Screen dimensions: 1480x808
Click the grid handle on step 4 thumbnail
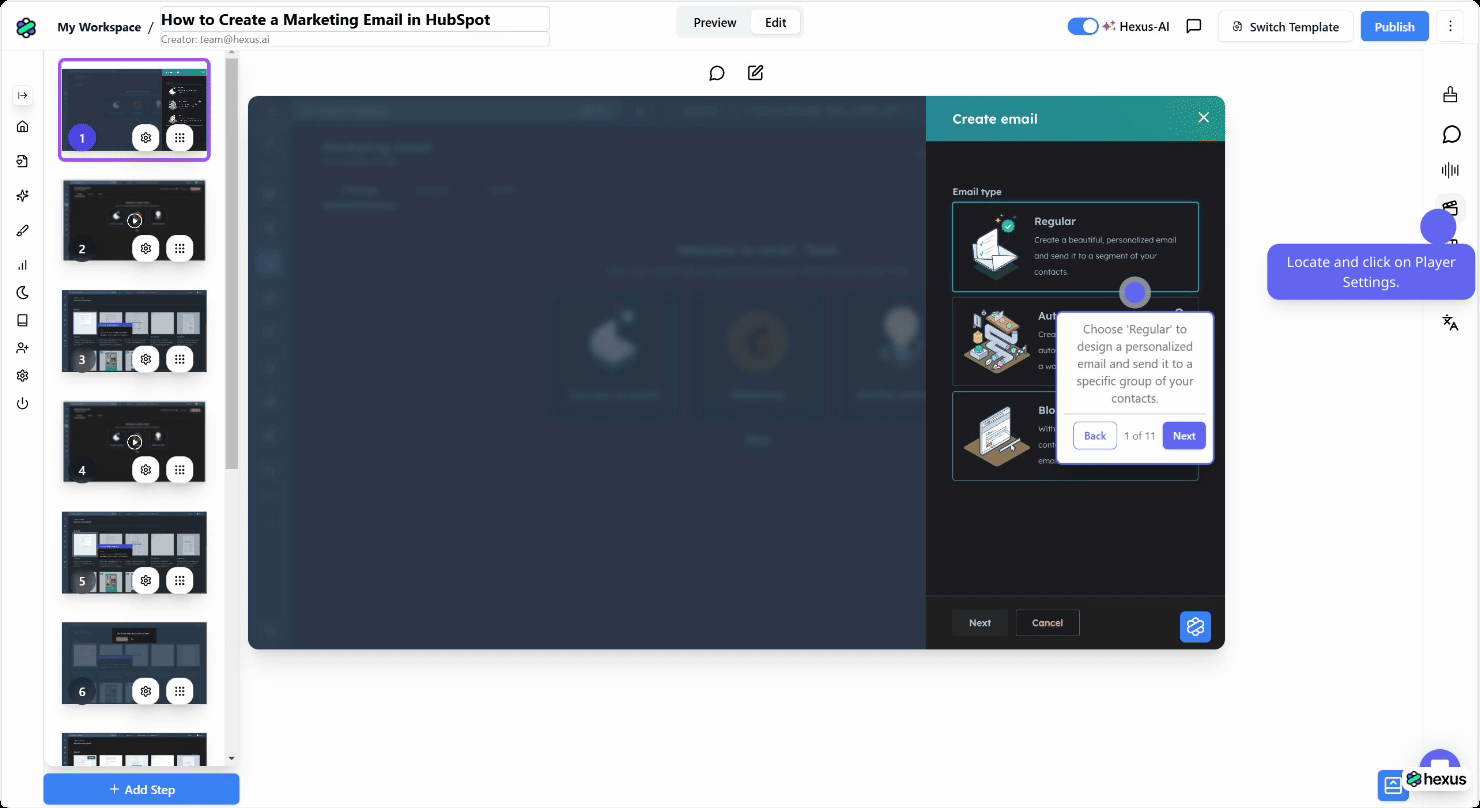(x=180, y=470)
